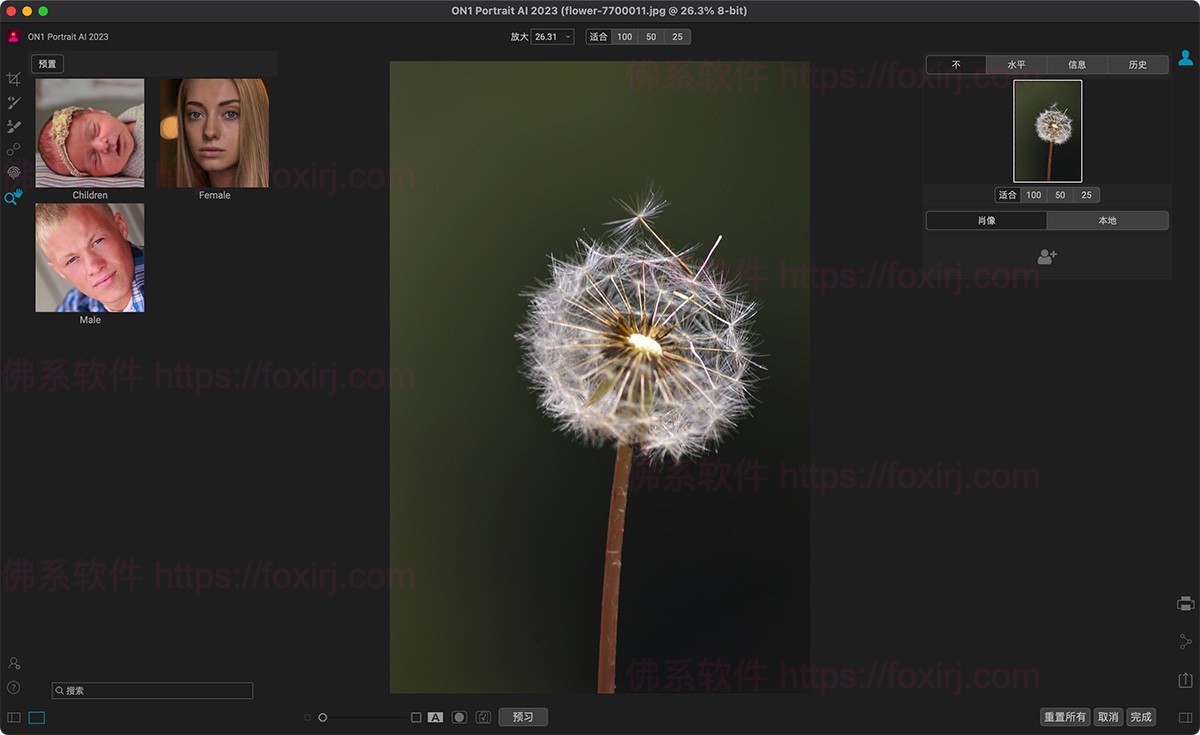Click the thumbnail size slider handle
This screenshot has height=735, width=1200.
click(323, 717)
